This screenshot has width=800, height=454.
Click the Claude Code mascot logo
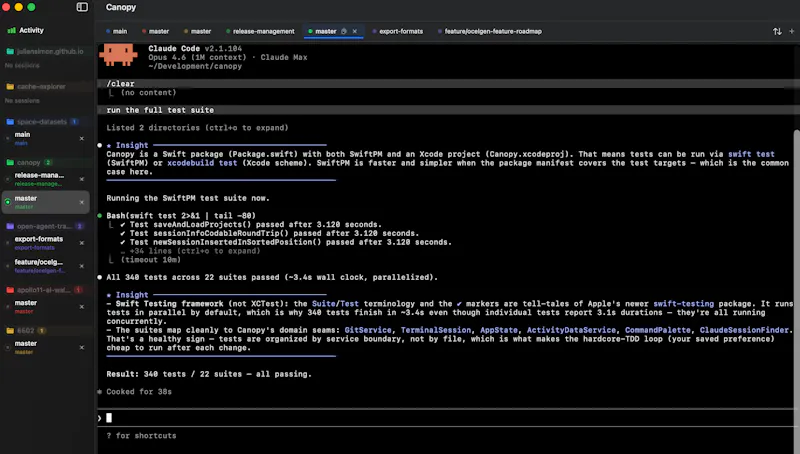118,55
